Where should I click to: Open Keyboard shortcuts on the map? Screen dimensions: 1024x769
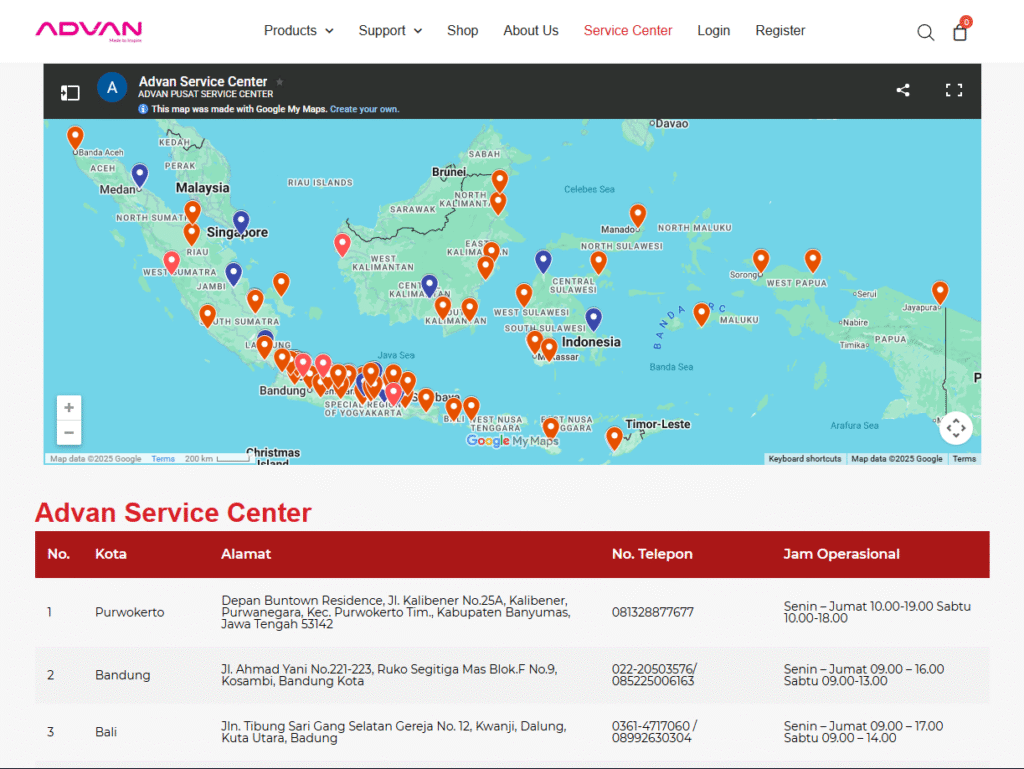coord(805,459)
